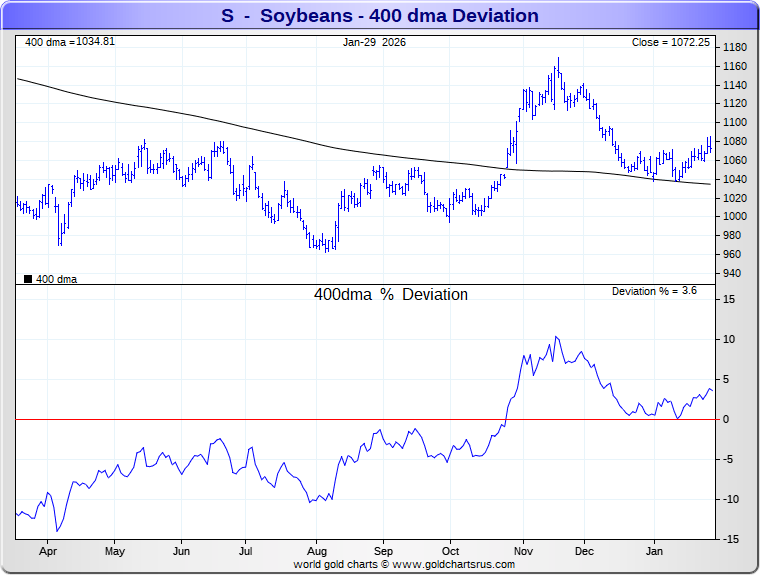Click the 400 dma legend text
The width and height of the screenshot is (760, 575).
pos(56,279)
